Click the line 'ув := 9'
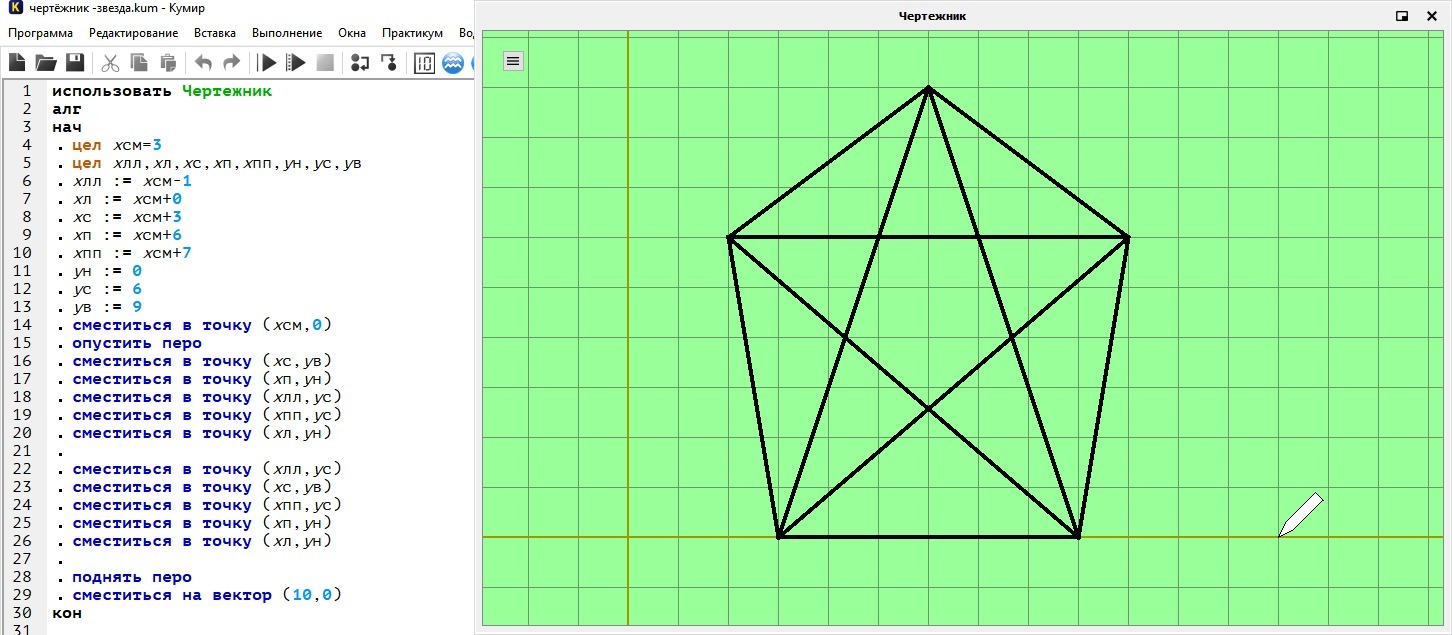1452x635 pixels. [x=107, y=307]
